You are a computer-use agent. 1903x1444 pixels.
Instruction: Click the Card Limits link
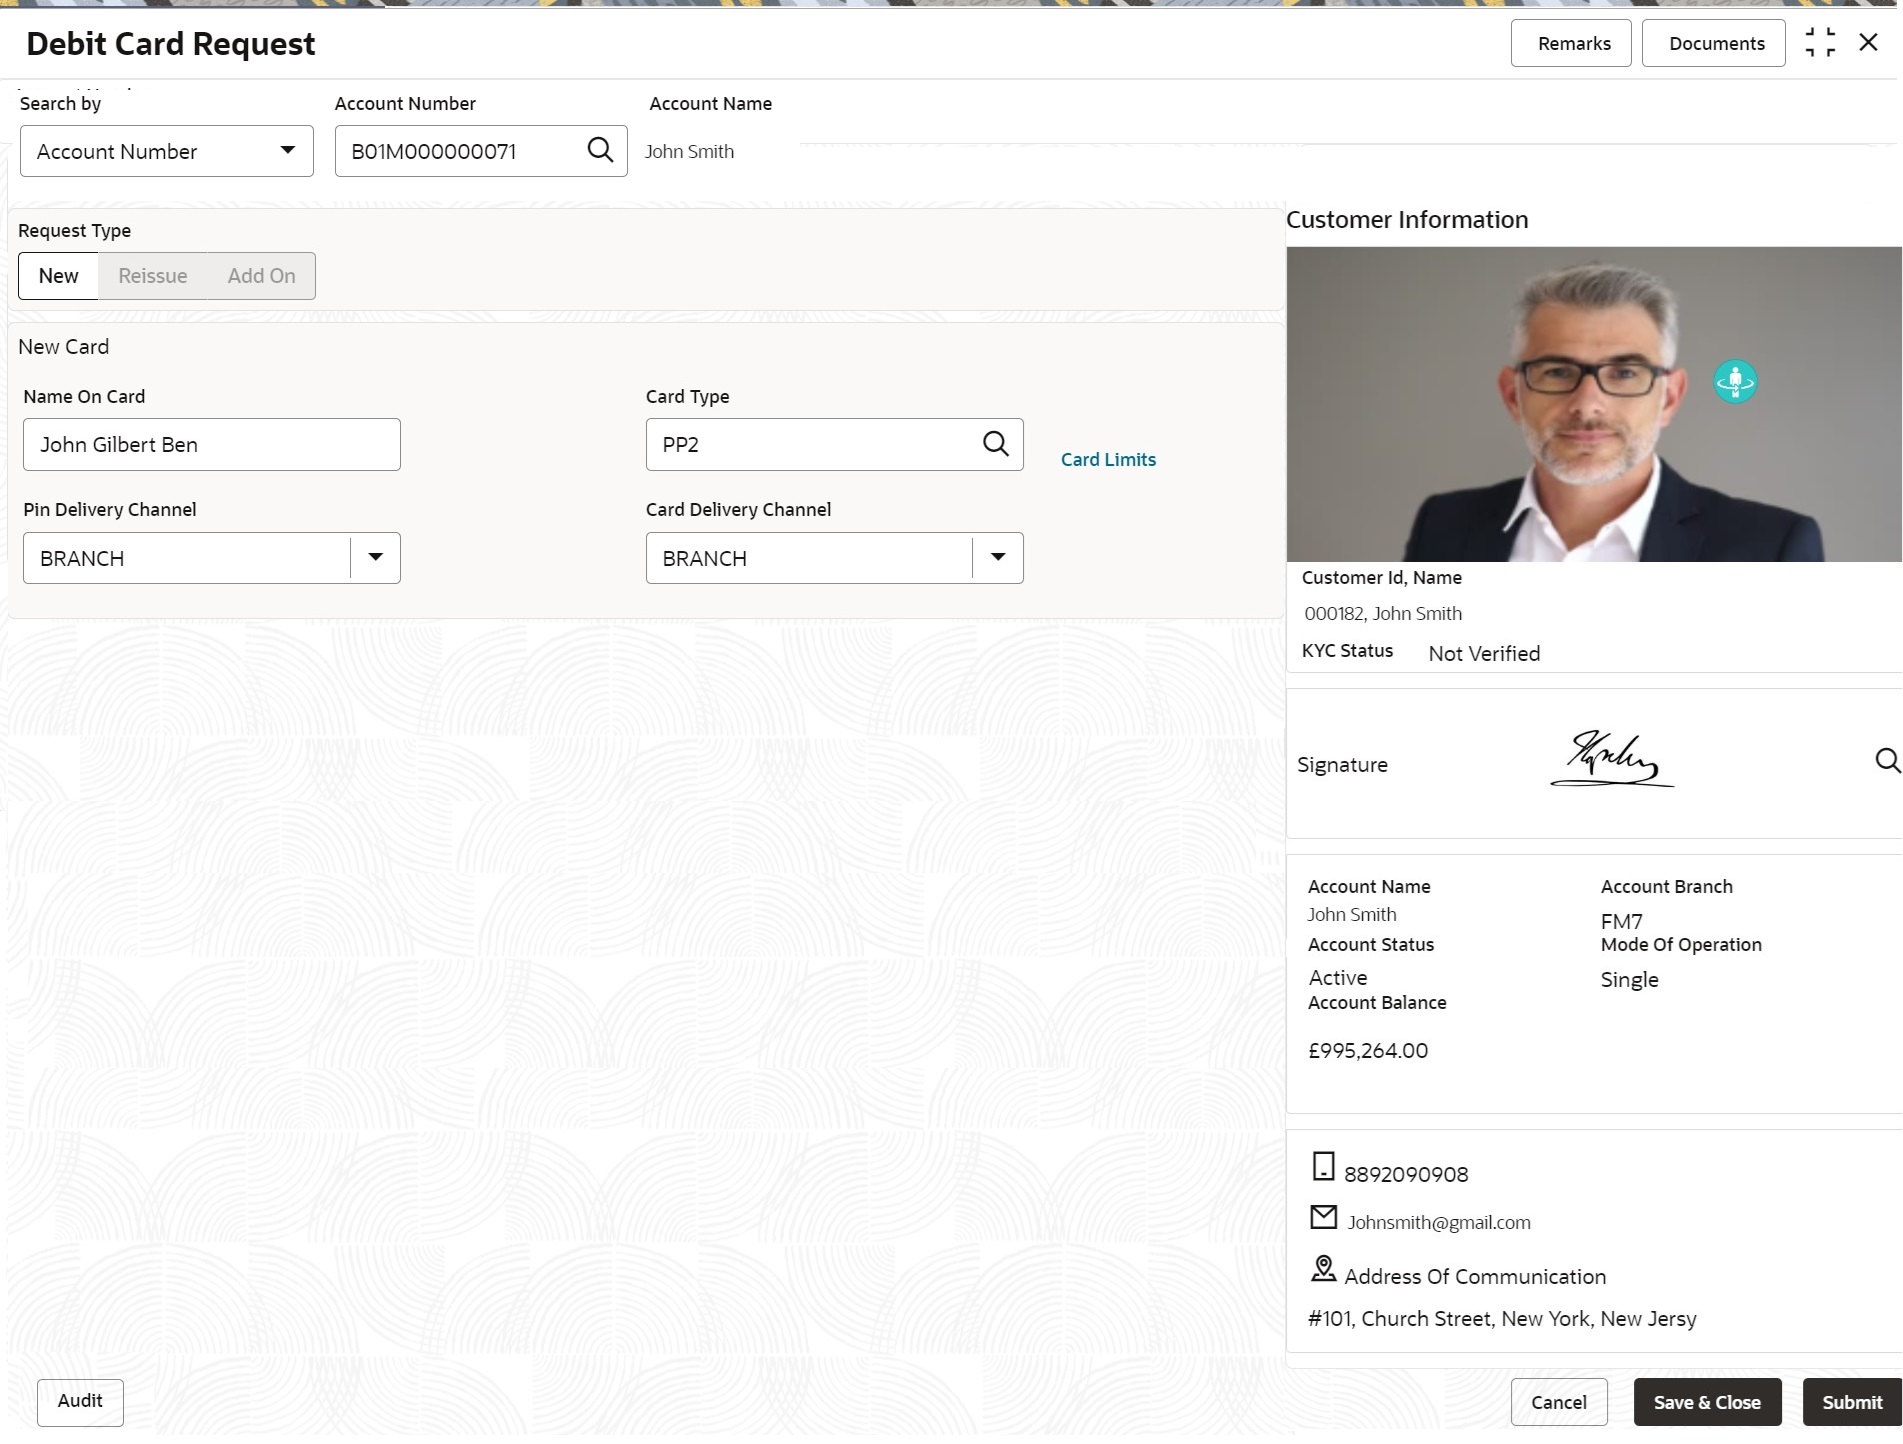1108,459
